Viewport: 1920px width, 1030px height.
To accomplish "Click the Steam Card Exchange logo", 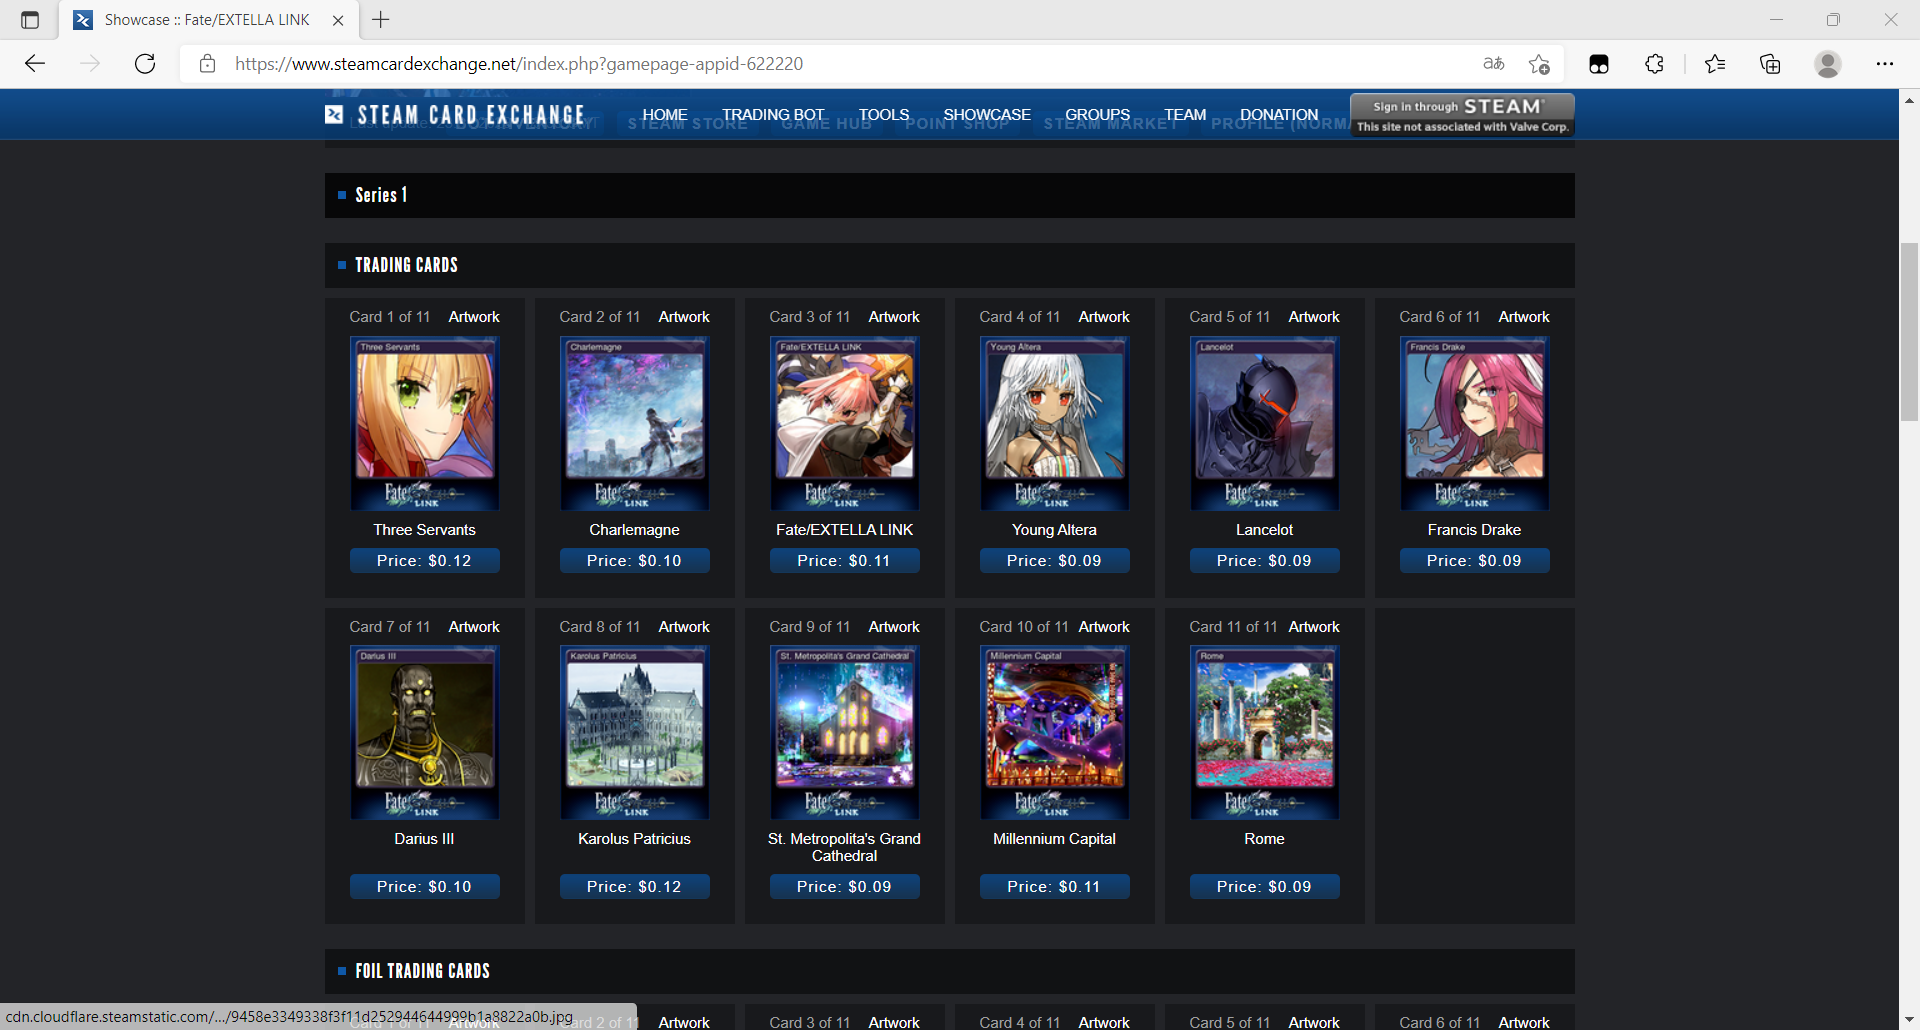I will click(455, 115).
